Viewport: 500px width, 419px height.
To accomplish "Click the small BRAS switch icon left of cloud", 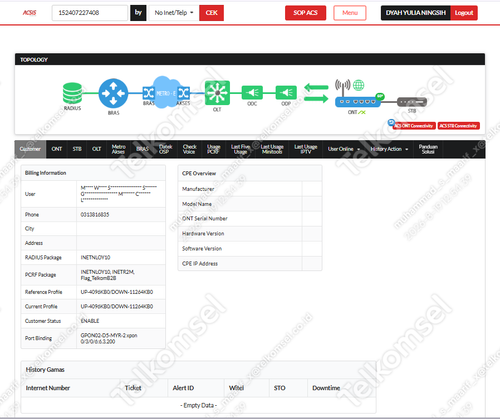I will (148, 93).
